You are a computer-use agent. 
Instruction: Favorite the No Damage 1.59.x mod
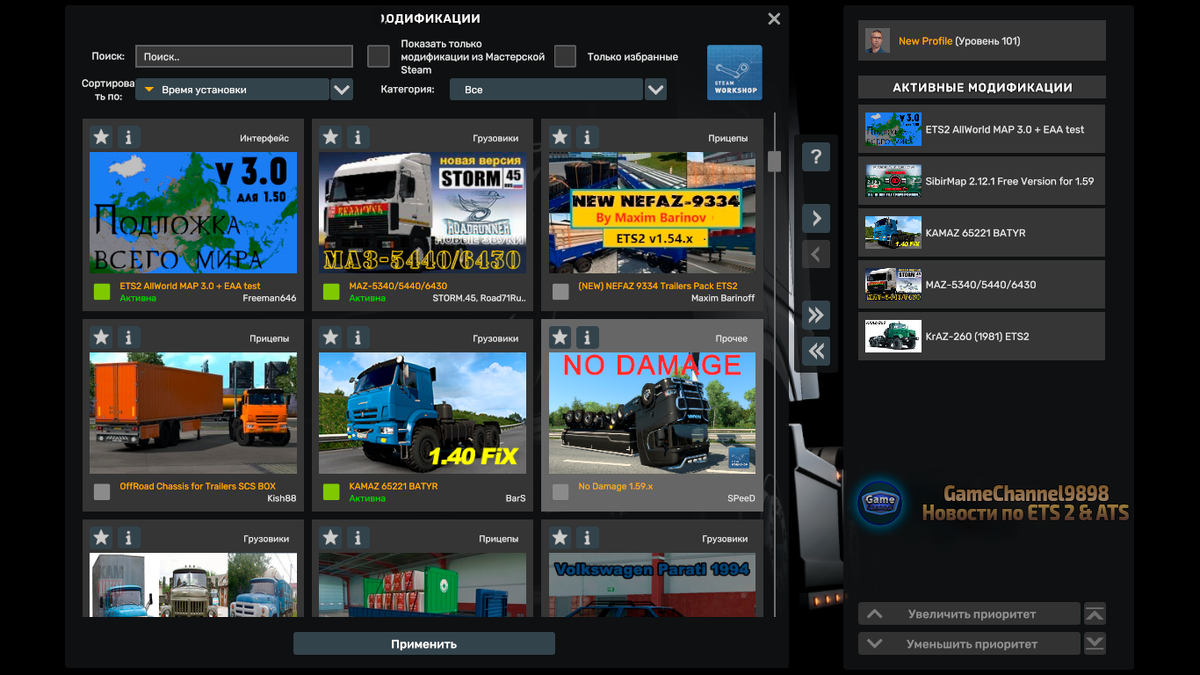(560, 337)
